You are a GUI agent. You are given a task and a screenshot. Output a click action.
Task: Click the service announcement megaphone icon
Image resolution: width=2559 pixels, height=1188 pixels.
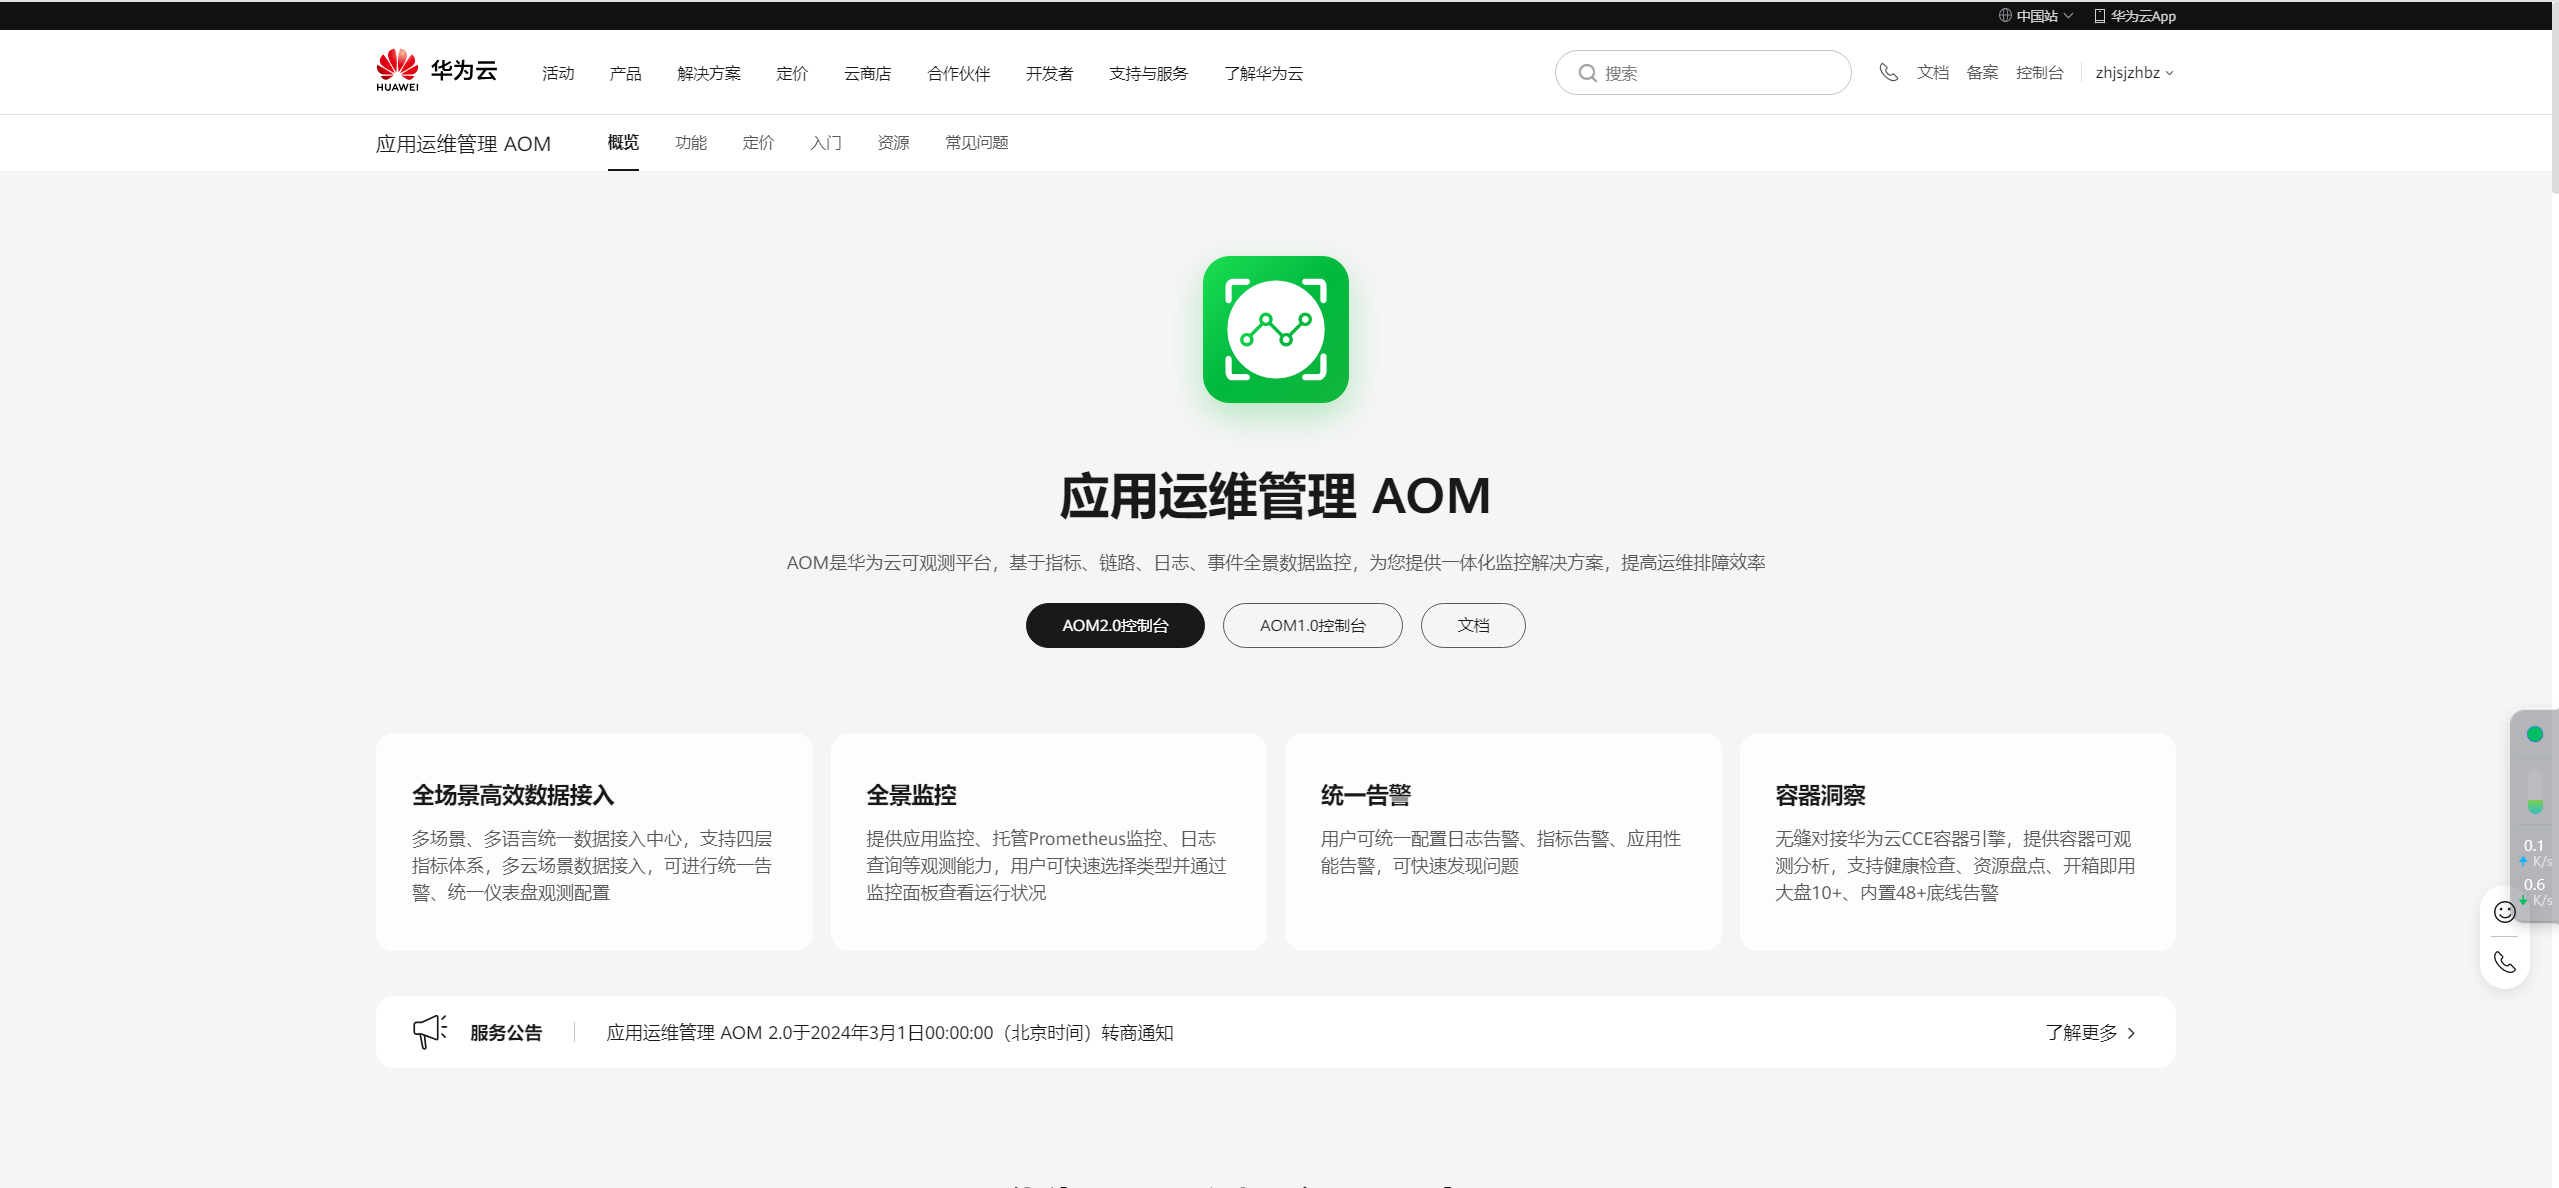pyautogui.click(x=429, y=1031)
